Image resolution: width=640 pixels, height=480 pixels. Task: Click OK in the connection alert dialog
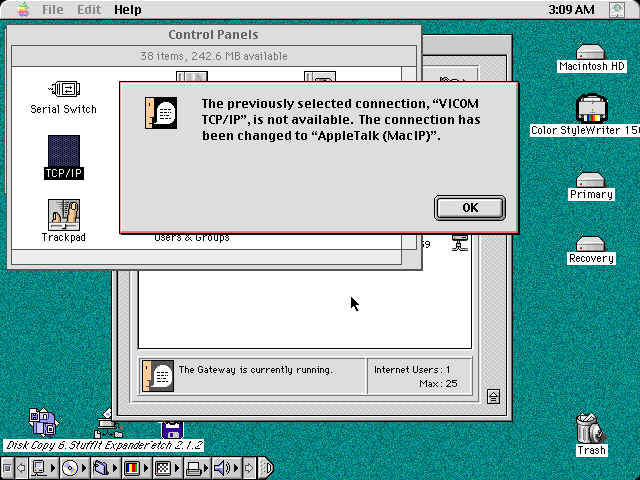click(x=470, y=208)
